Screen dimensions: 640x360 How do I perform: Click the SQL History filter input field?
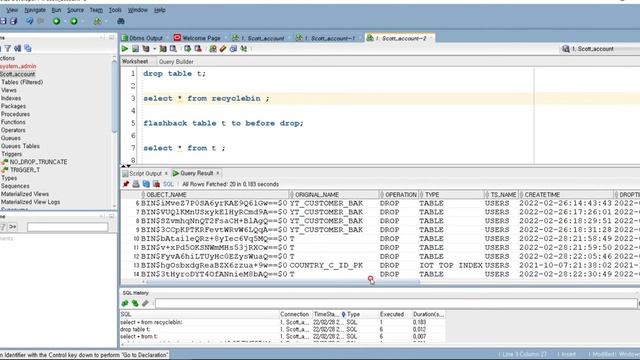click(396, 303)
